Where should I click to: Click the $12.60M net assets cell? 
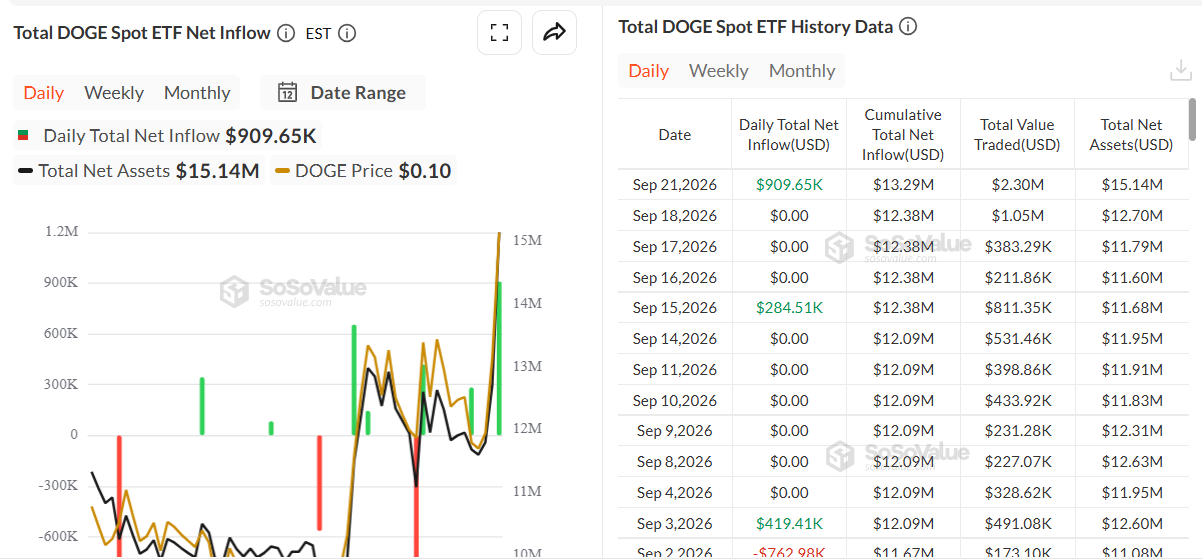[x=1131, y=524]
